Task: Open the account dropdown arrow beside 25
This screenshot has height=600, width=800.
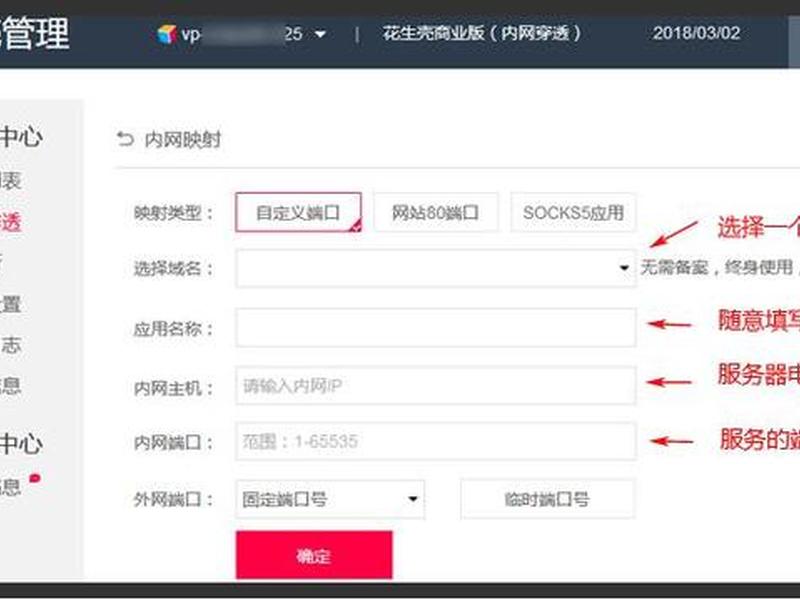Action: click(x=320, y=35)
